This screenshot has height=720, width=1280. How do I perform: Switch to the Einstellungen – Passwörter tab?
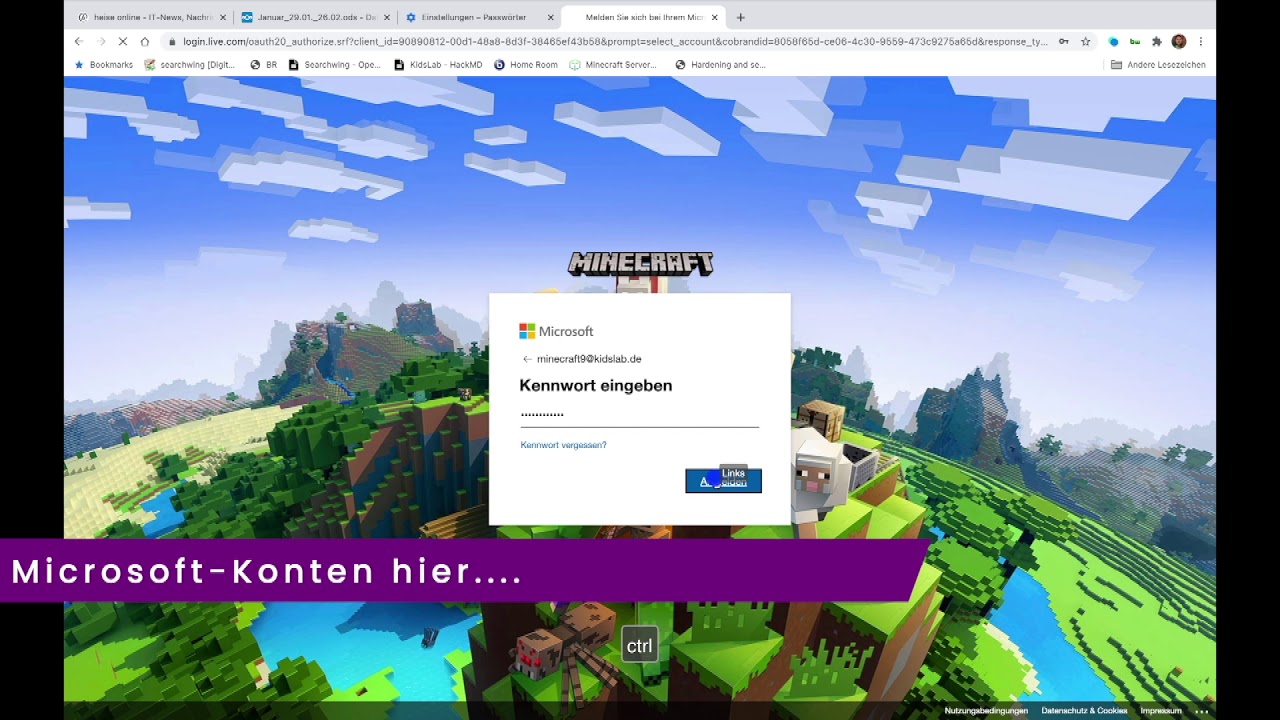[x=479, y=17]
